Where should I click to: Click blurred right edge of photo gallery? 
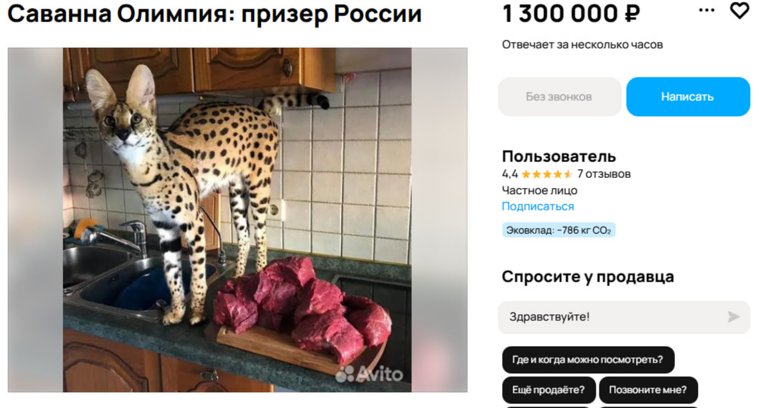click(x=440, y=220)
